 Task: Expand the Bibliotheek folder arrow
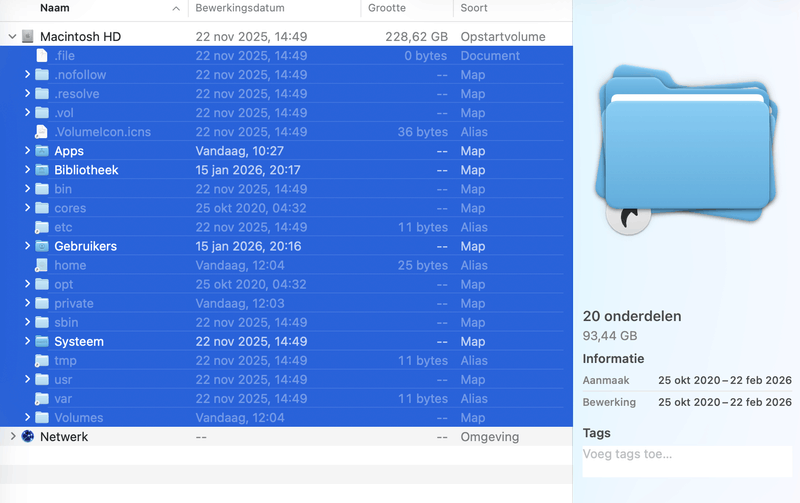click(28, 169)
